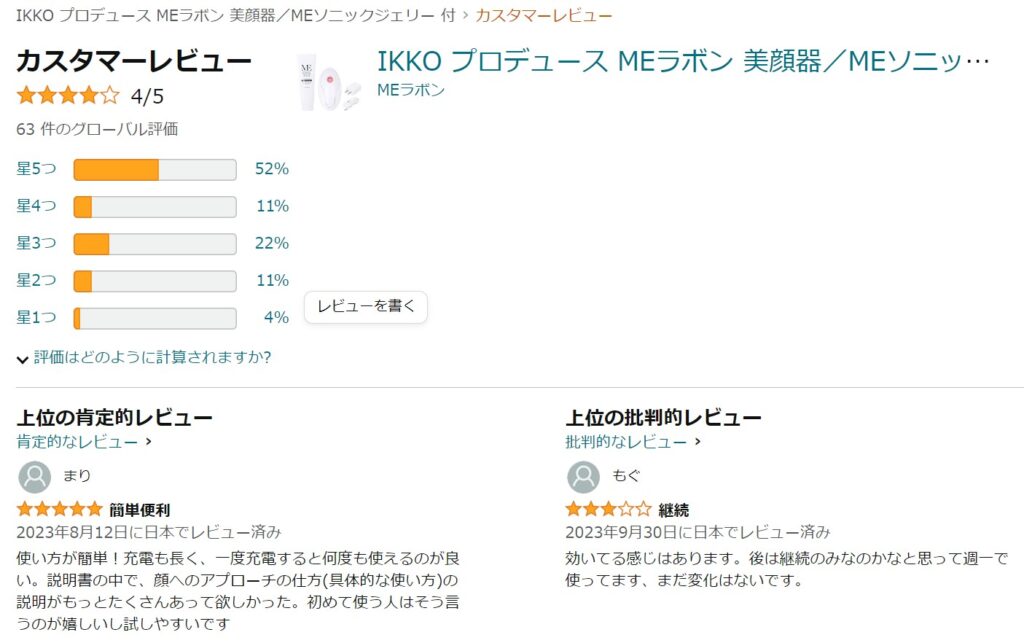Click the MEラボン brand link

coord(411,90)
